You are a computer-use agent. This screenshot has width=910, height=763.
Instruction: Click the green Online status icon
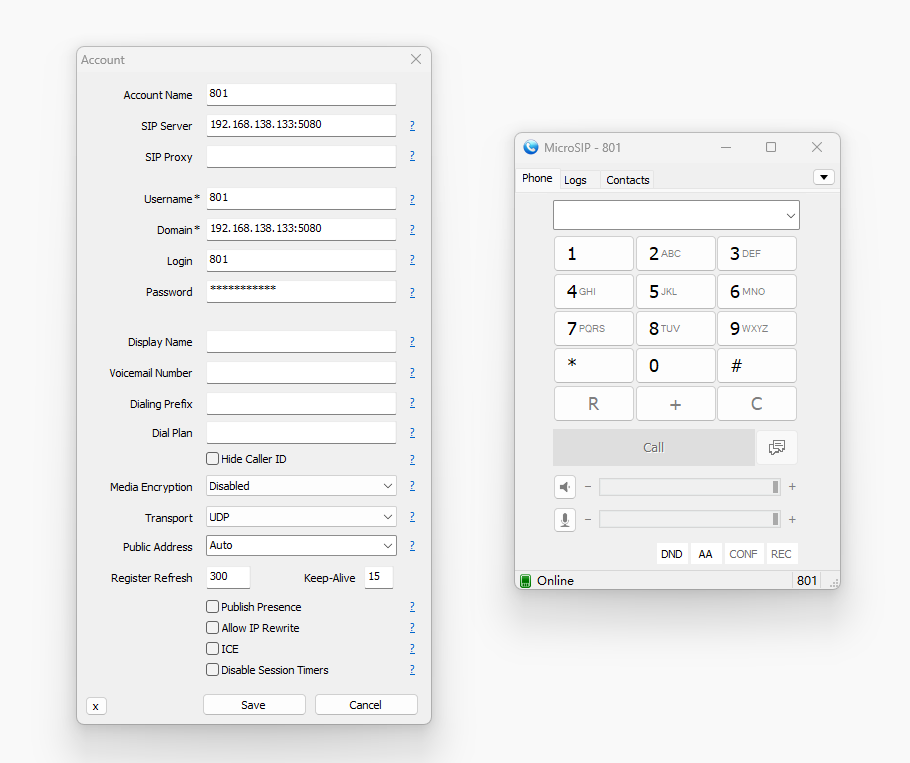click(x=525, y=581)
